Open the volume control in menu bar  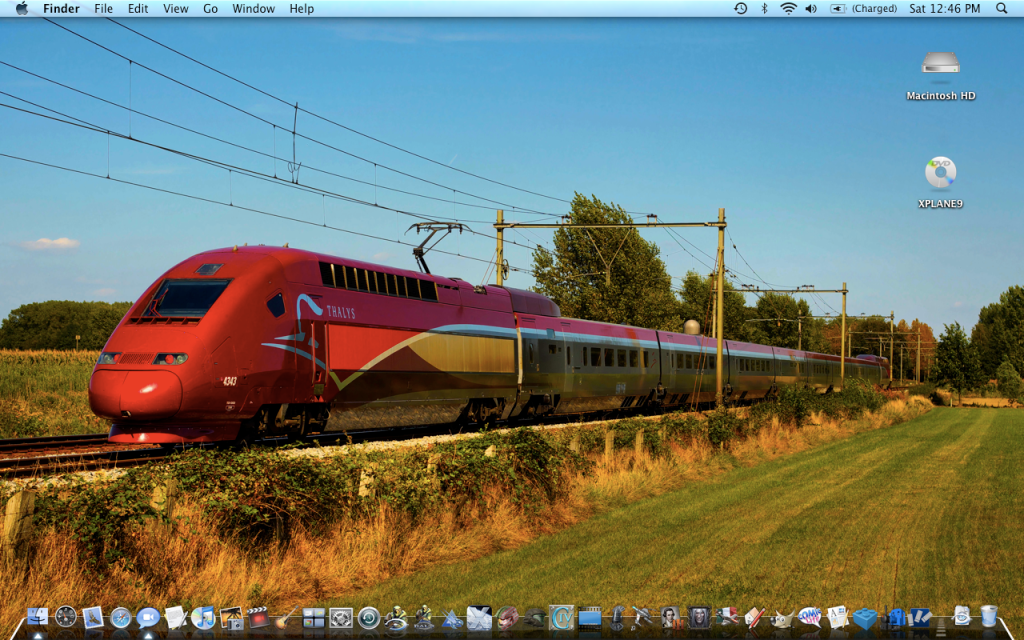(x=811, y=8)
